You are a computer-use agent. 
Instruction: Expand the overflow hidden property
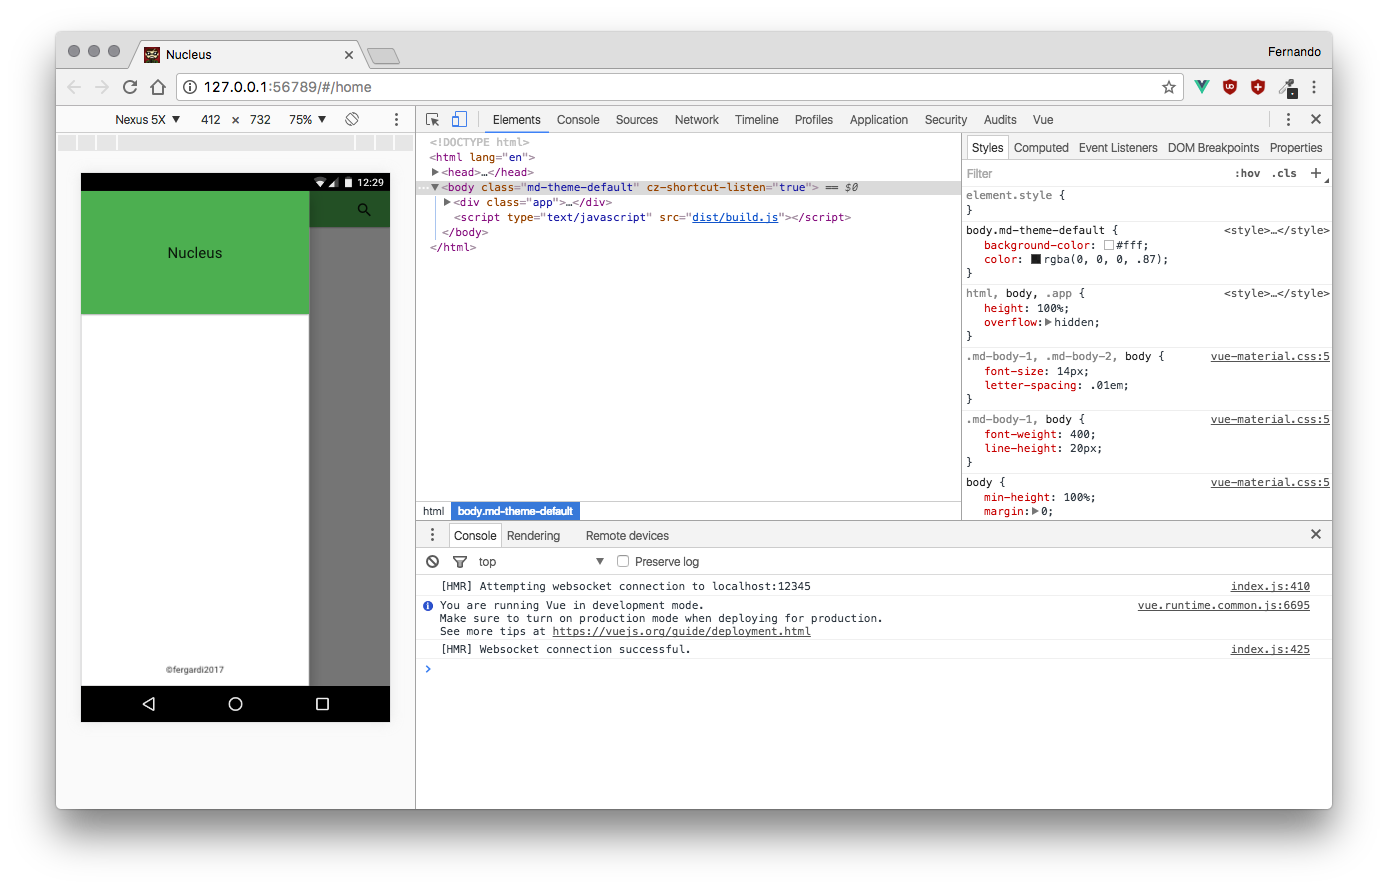(x=1048, y=322)
